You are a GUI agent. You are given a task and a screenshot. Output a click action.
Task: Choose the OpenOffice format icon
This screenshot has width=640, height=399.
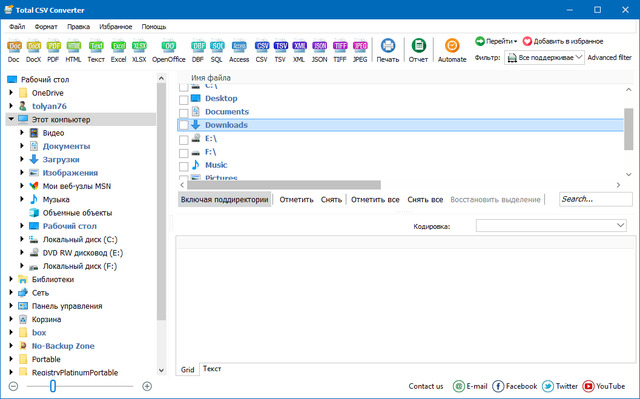[169, 46]
